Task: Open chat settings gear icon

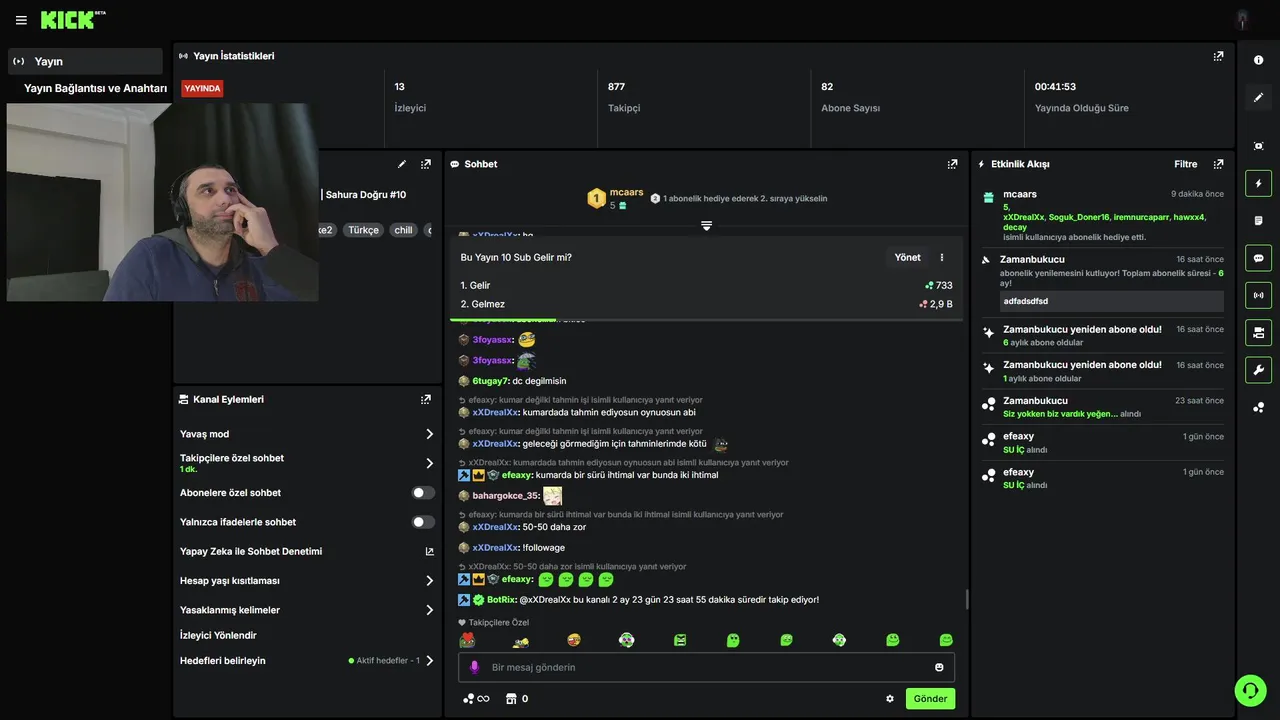Action: click(x=890, y=699)
